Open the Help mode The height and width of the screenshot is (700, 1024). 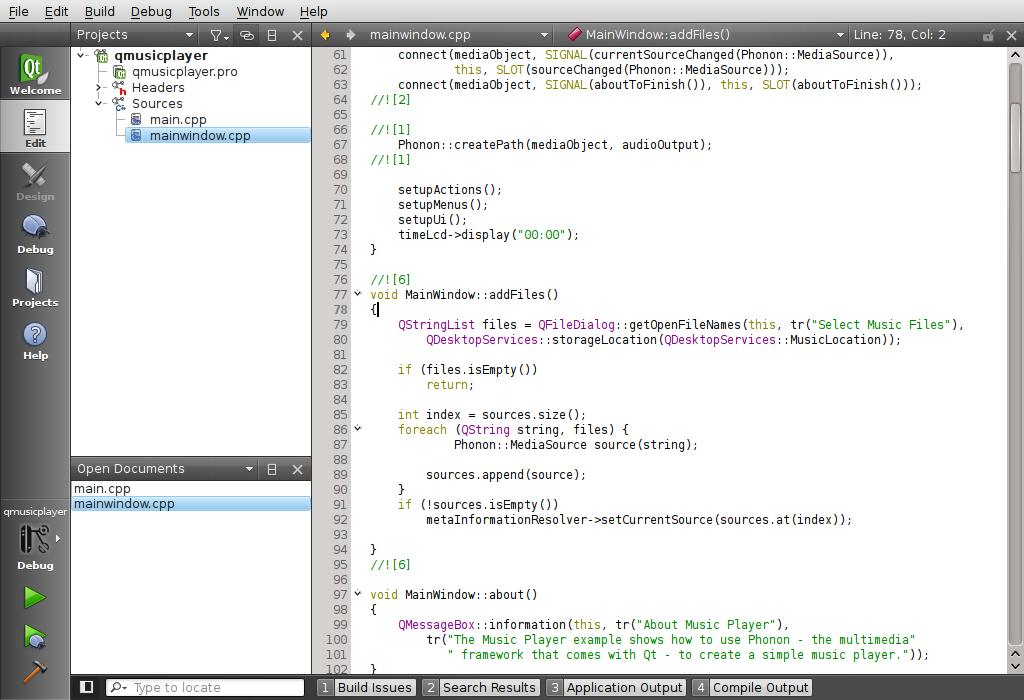(35, 340)
